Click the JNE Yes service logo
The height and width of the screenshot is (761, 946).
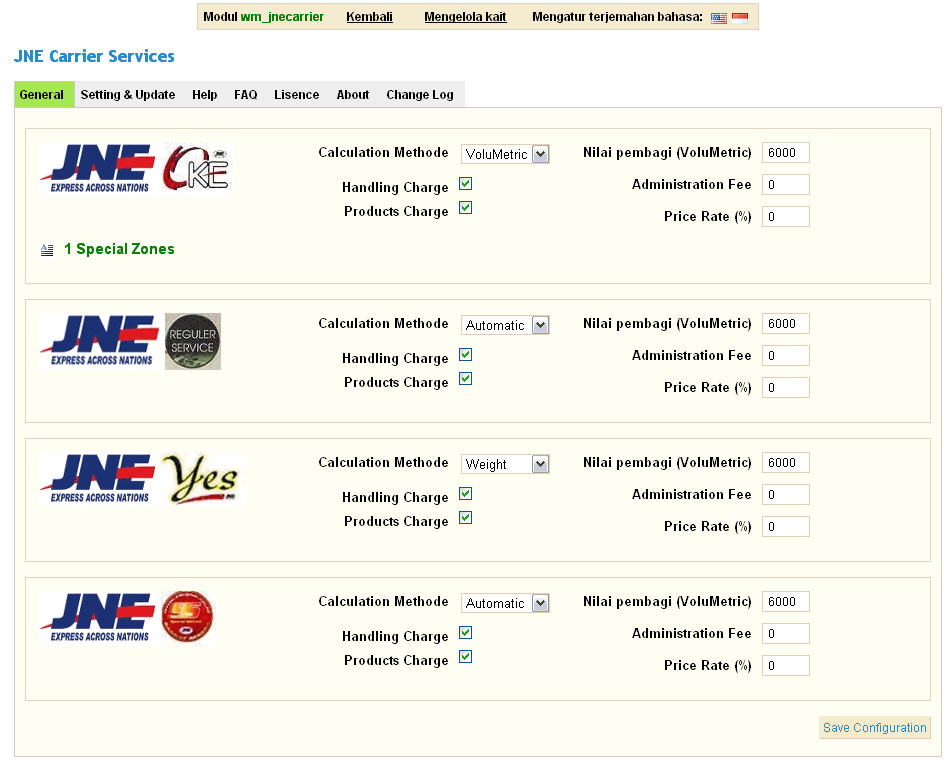click(201, 479)
